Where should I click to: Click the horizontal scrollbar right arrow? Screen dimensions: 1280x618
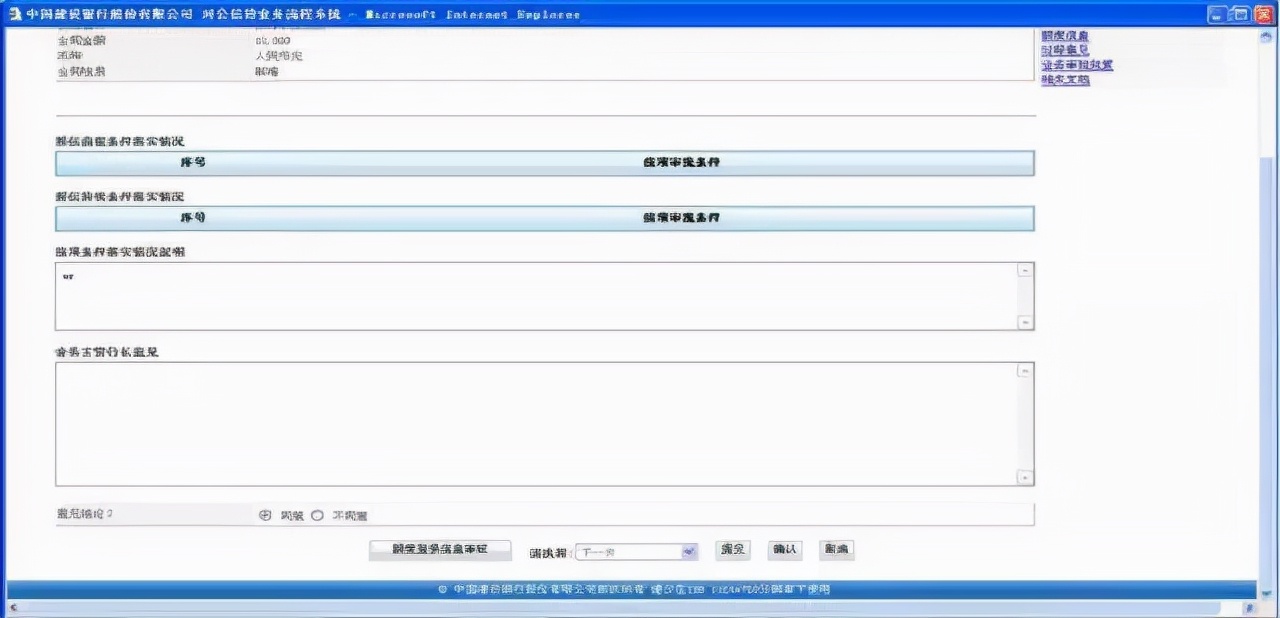click(x=1248, y=607)
